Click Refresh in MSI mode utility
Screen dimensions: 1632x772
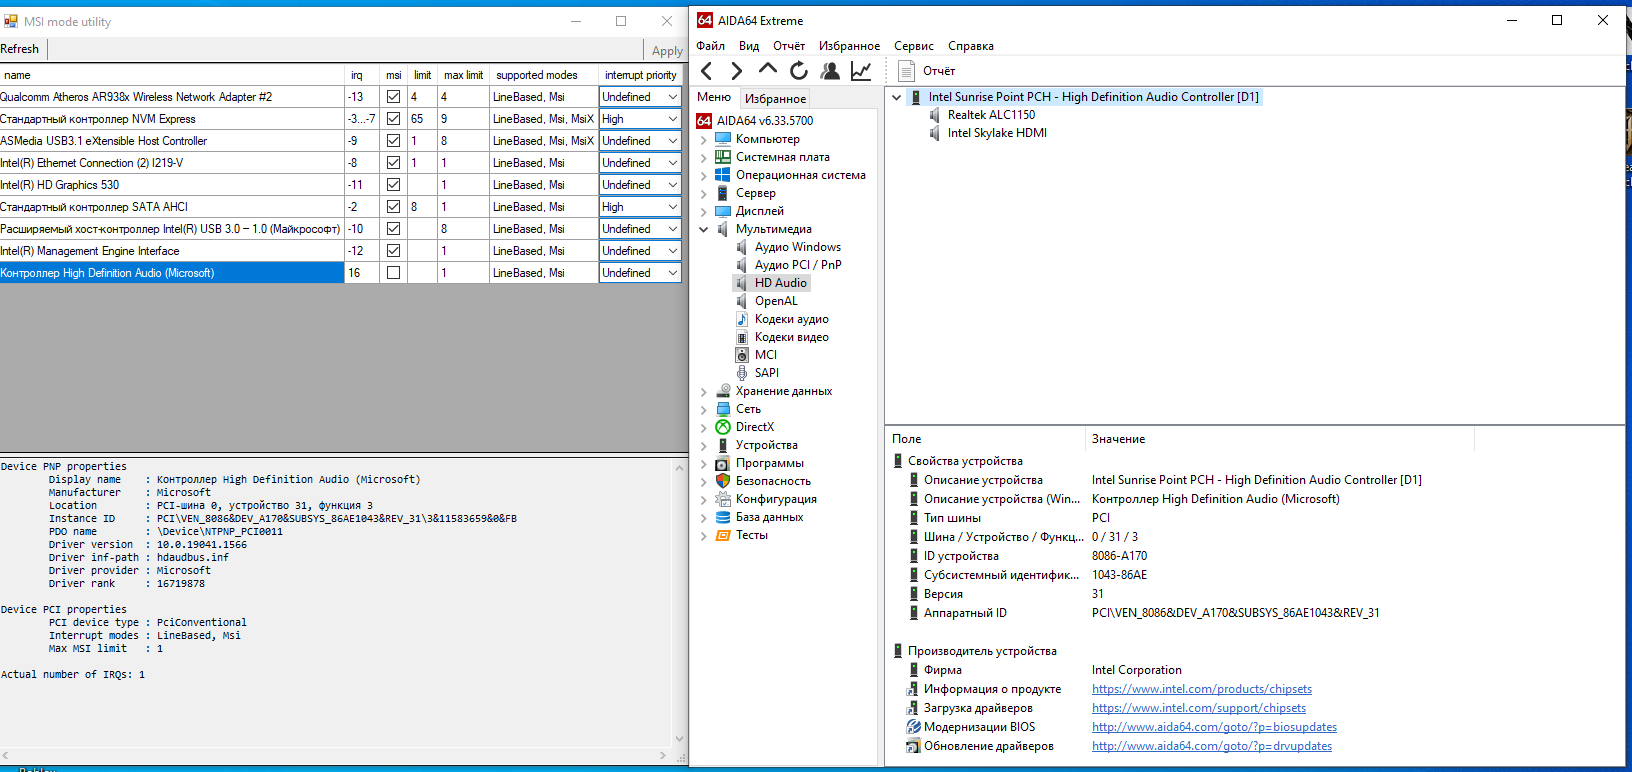20,49
